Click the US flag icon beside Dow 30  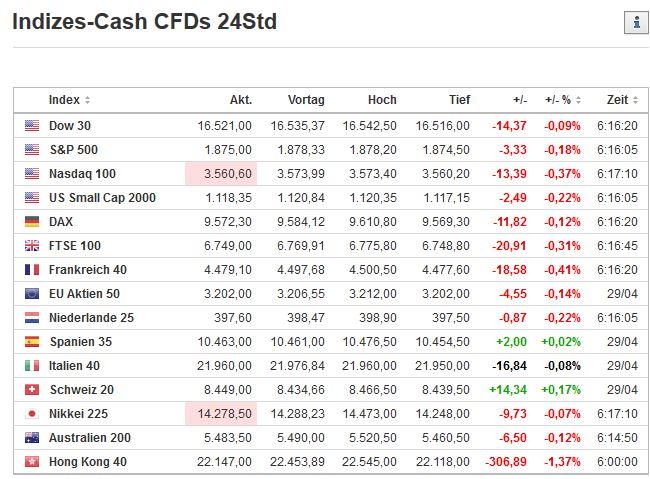[x=32, y=126]
